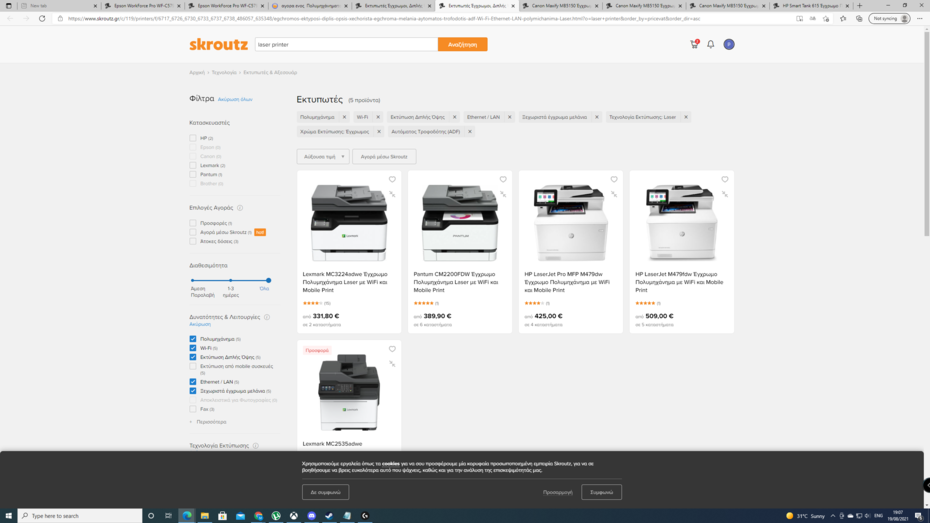Click compare icon on Lexmark MC2535adwe card
930x523 pixels.
point(392,364)
